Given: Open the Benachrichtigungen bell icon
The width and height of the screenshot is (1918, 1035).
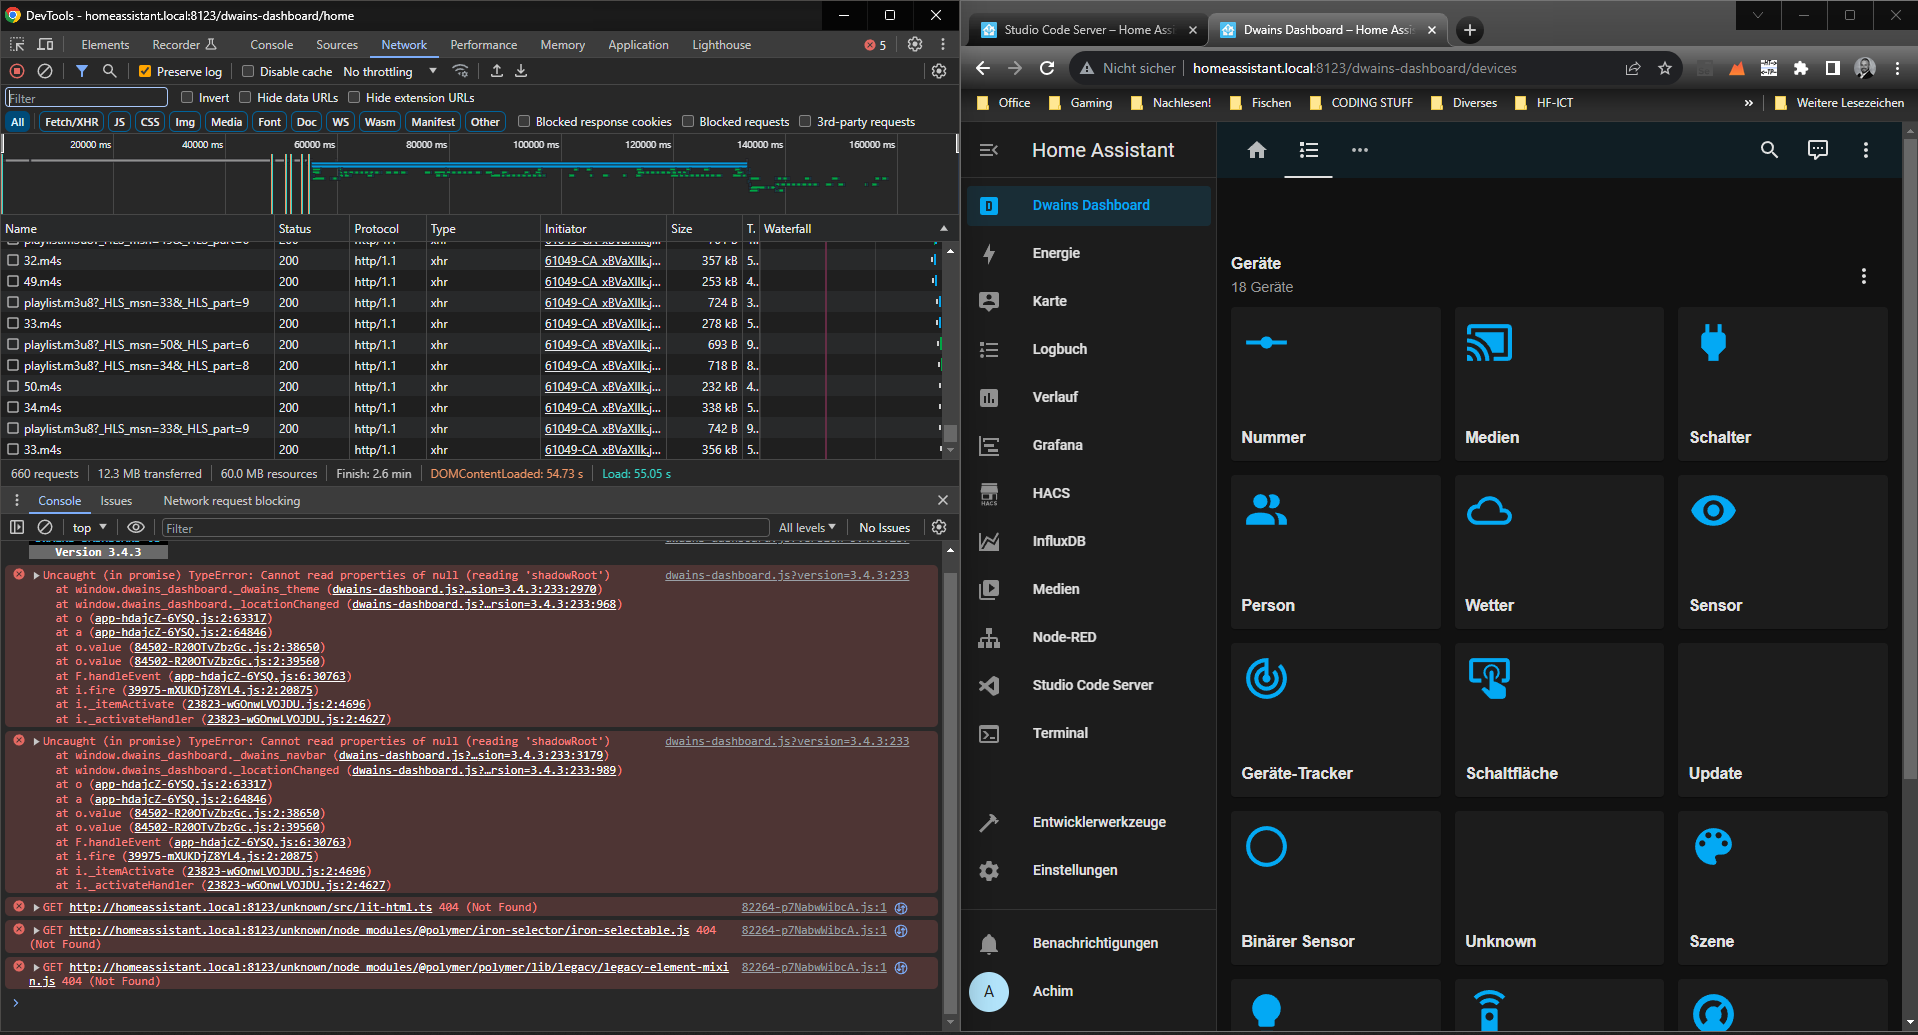Looking at the screenshot, I should point(989,943).
